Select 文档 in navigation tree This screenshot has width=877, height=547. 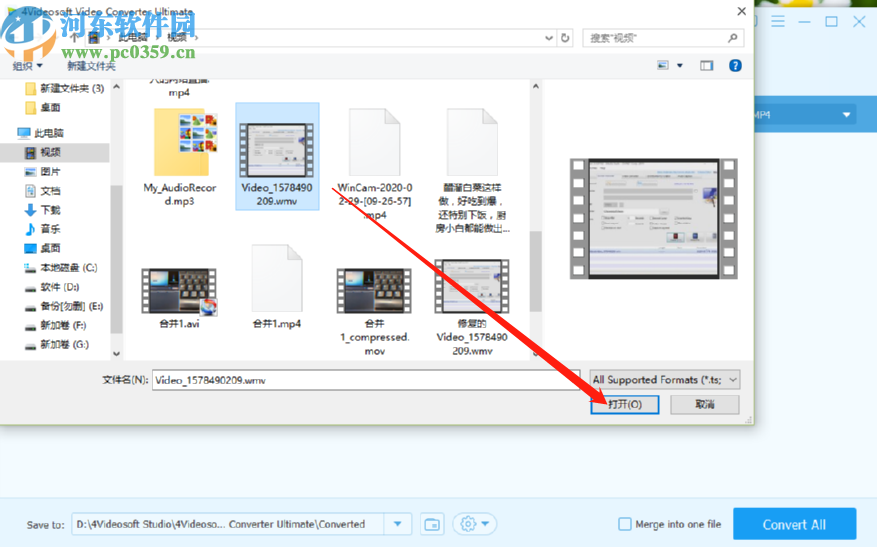coord(44,191)
